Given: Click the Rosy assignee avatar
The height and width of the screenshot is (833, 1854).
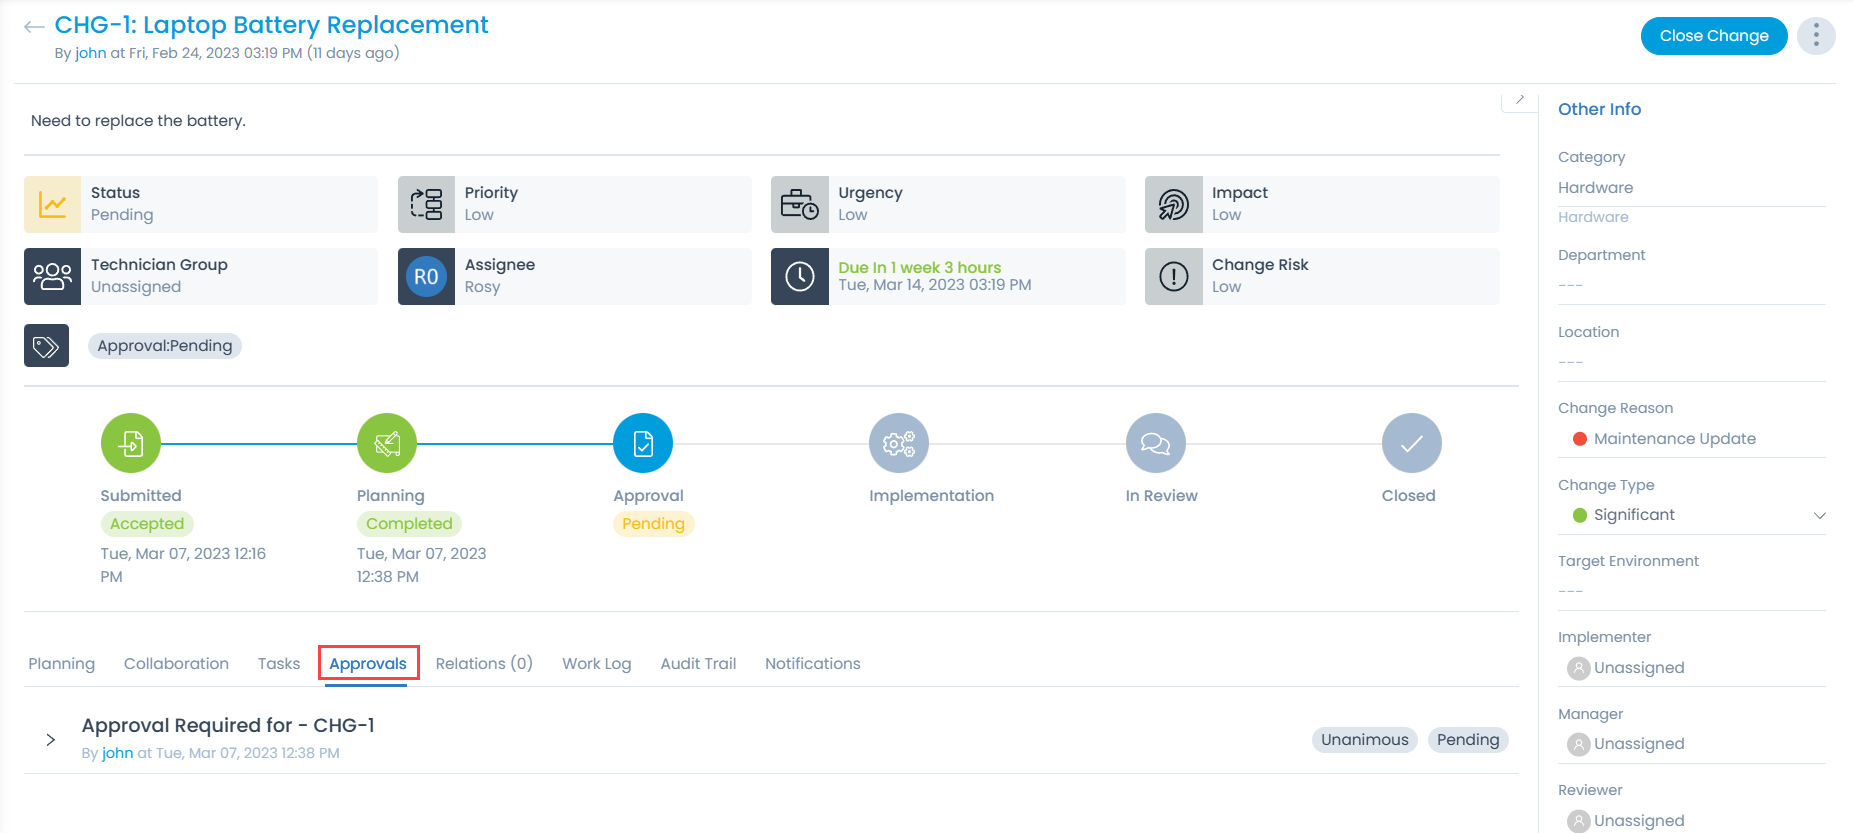Looking at the screenshot, I should coord(426,277).
